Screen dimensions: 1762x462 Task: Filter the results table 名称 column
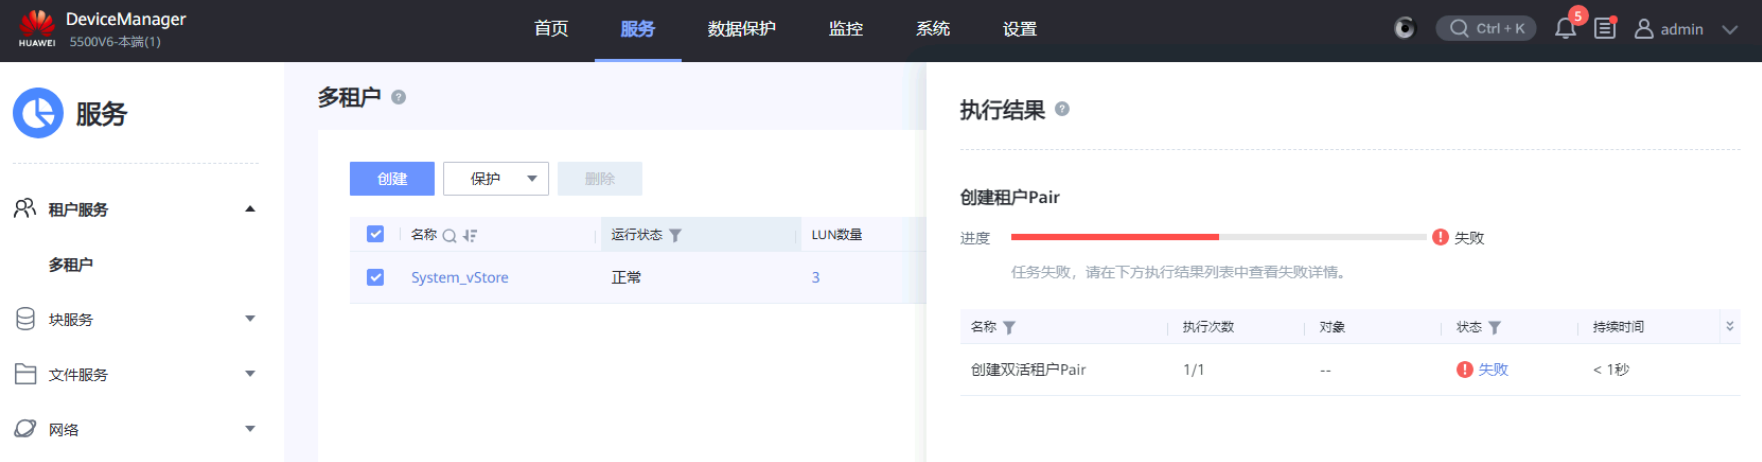pos(1009,328)
